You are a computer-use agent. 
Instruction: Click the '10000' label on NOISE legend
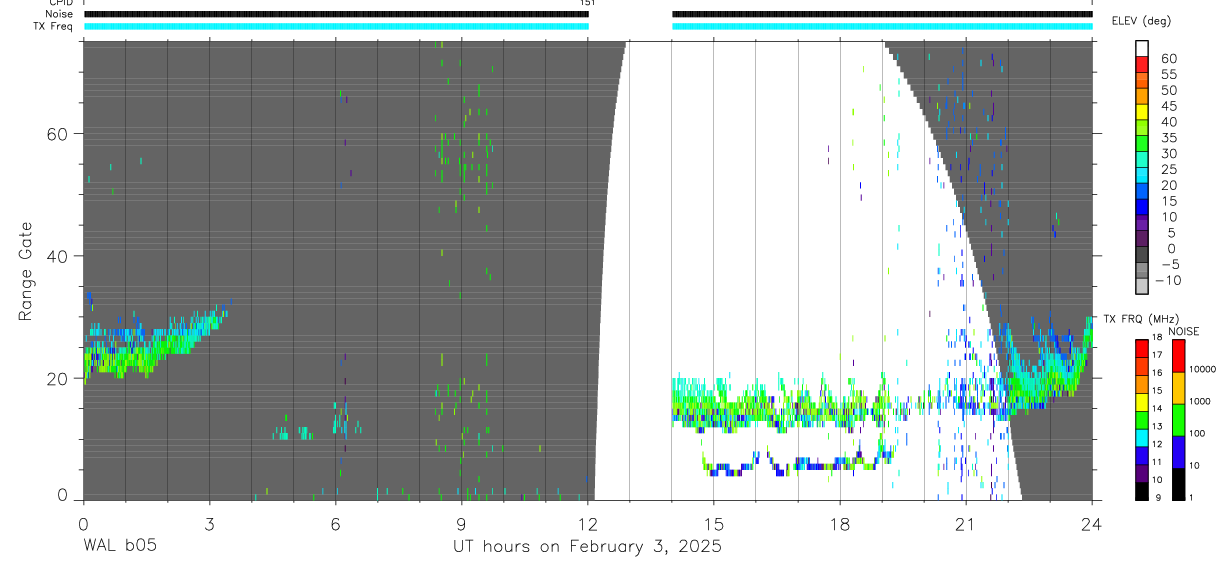click(1202, 369)
